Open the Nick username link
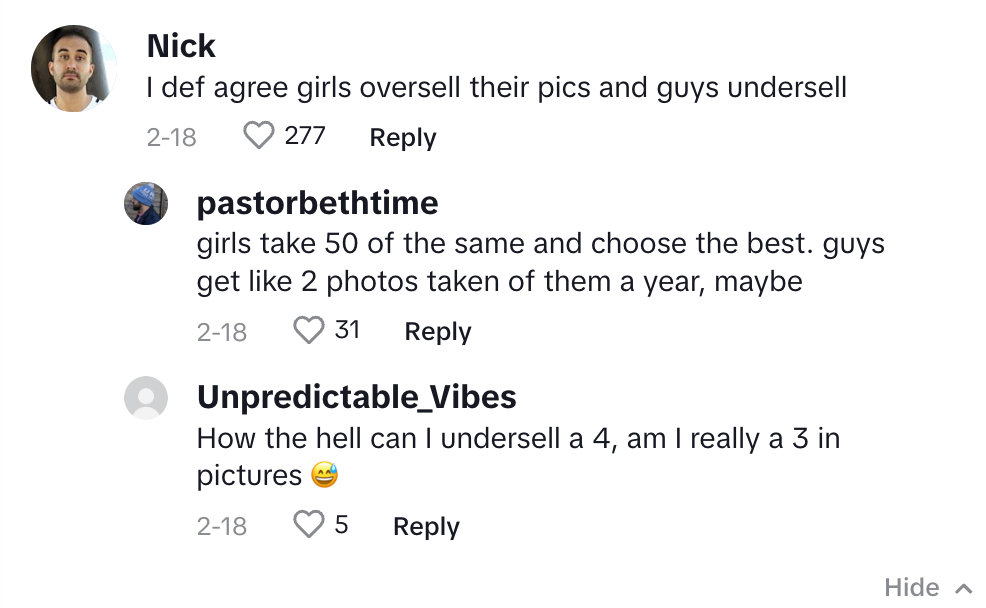This screenshot has width=986, height=608. click(x=181, y=46)
